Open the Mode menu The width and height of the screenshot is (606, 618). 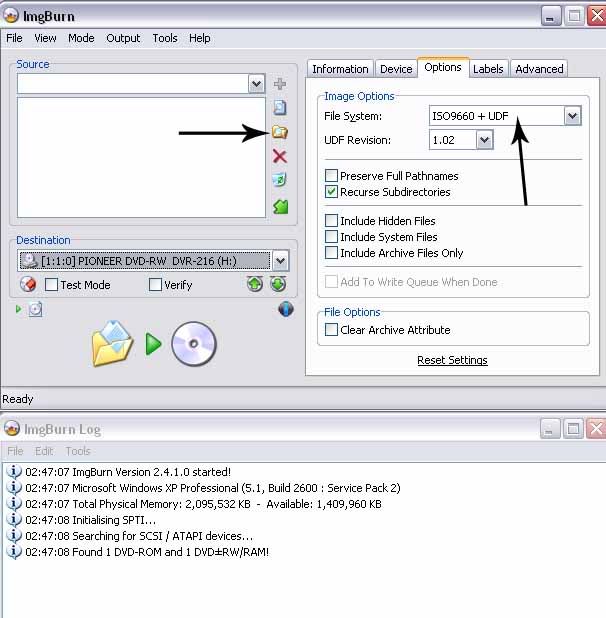click(x=81, y=38)
